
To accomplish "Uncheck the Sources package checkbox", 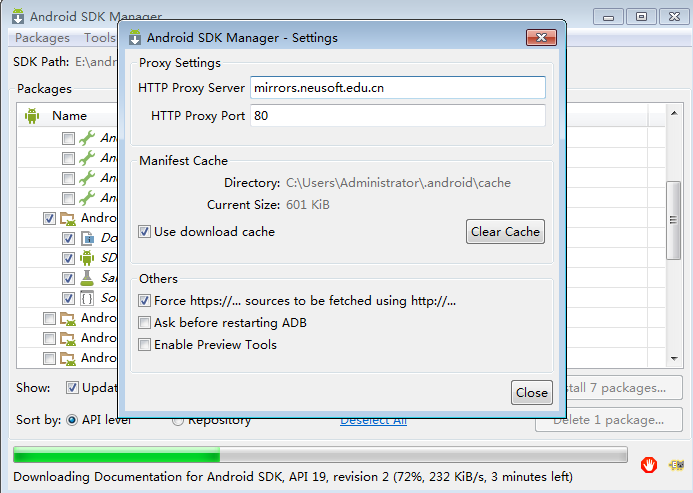I will click(x=68, y=298).
